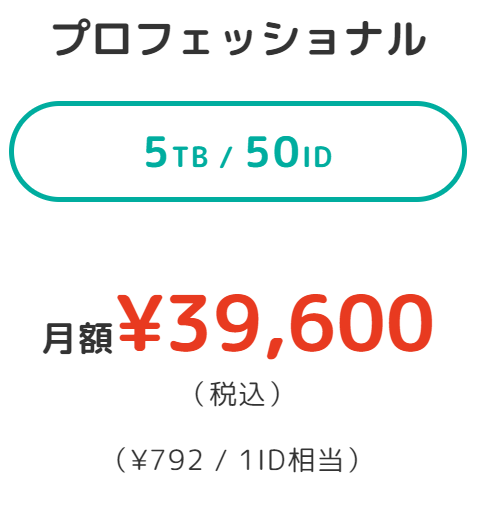Click the large "50" ID count in pill

click(272, 152)
